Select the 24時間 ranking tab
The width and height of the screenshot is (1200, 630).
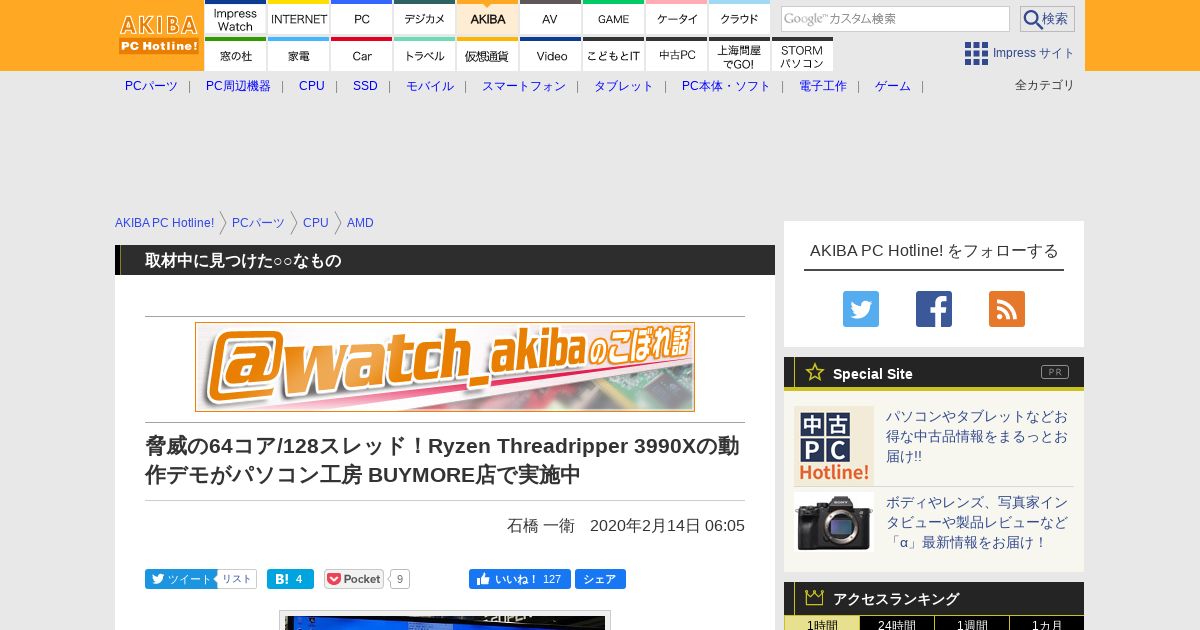tap(897, 624)
